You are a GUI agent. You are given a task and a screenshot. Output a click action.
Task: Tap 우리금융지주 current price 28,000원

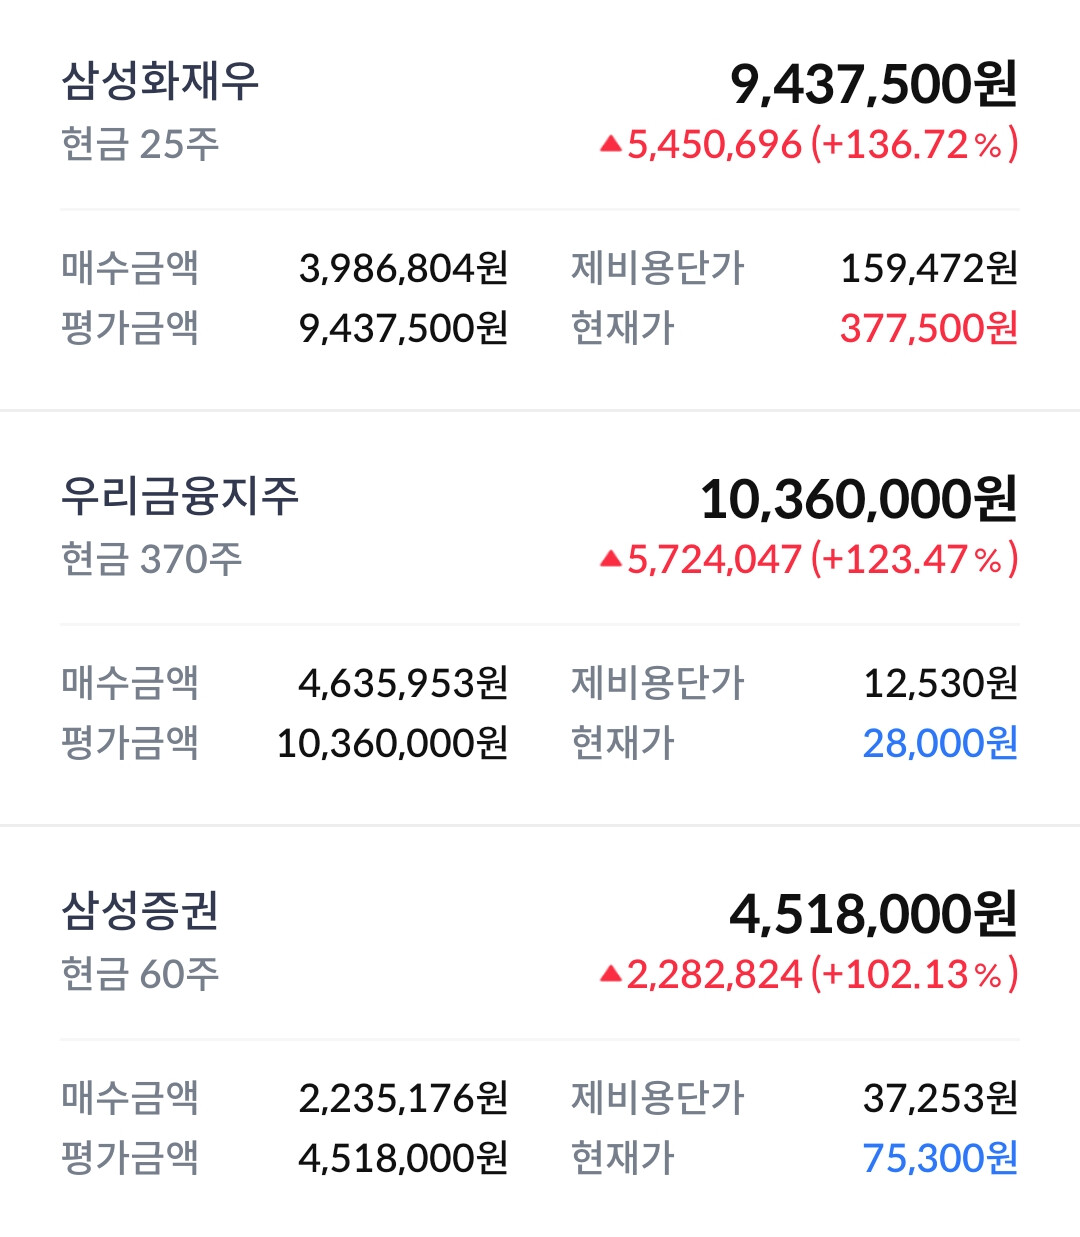tap(939, 743)
